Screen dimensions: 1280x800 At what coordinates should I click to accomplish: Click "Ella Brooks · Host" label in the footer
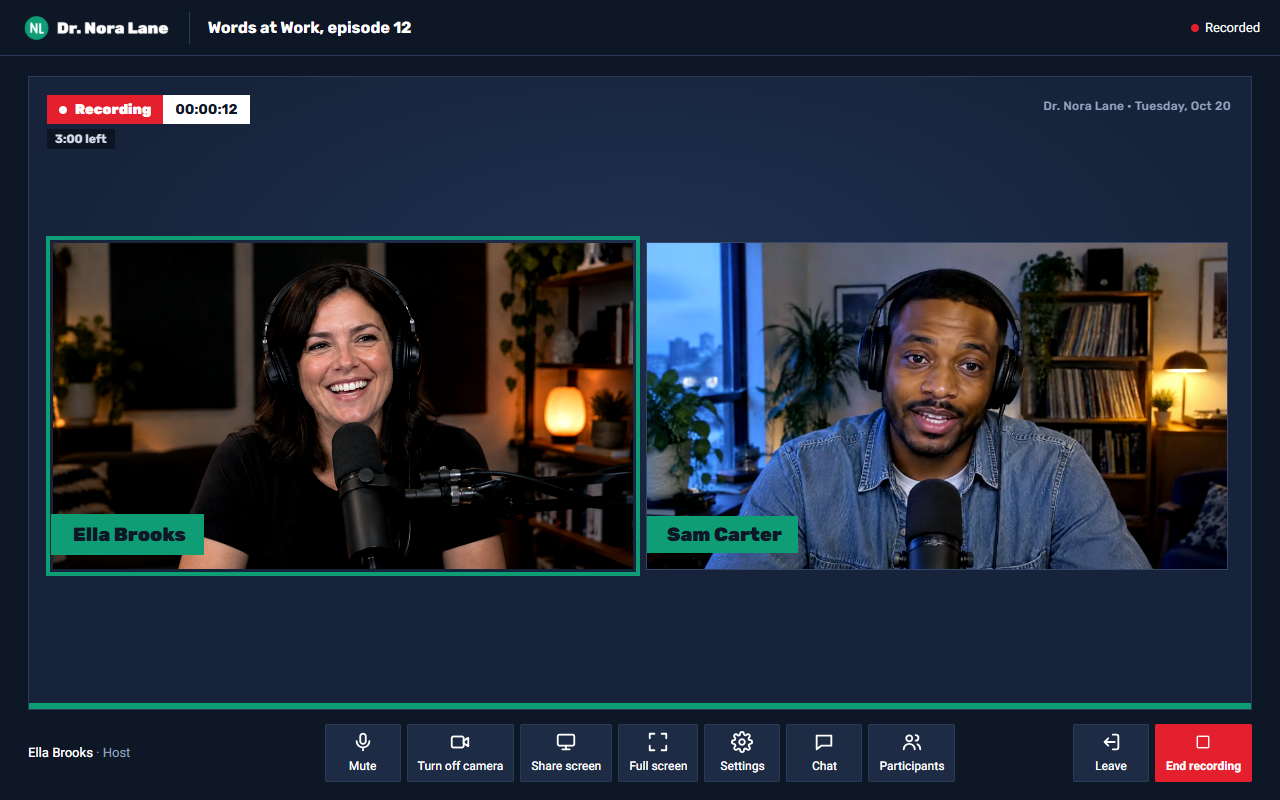(x=79, y=753)
